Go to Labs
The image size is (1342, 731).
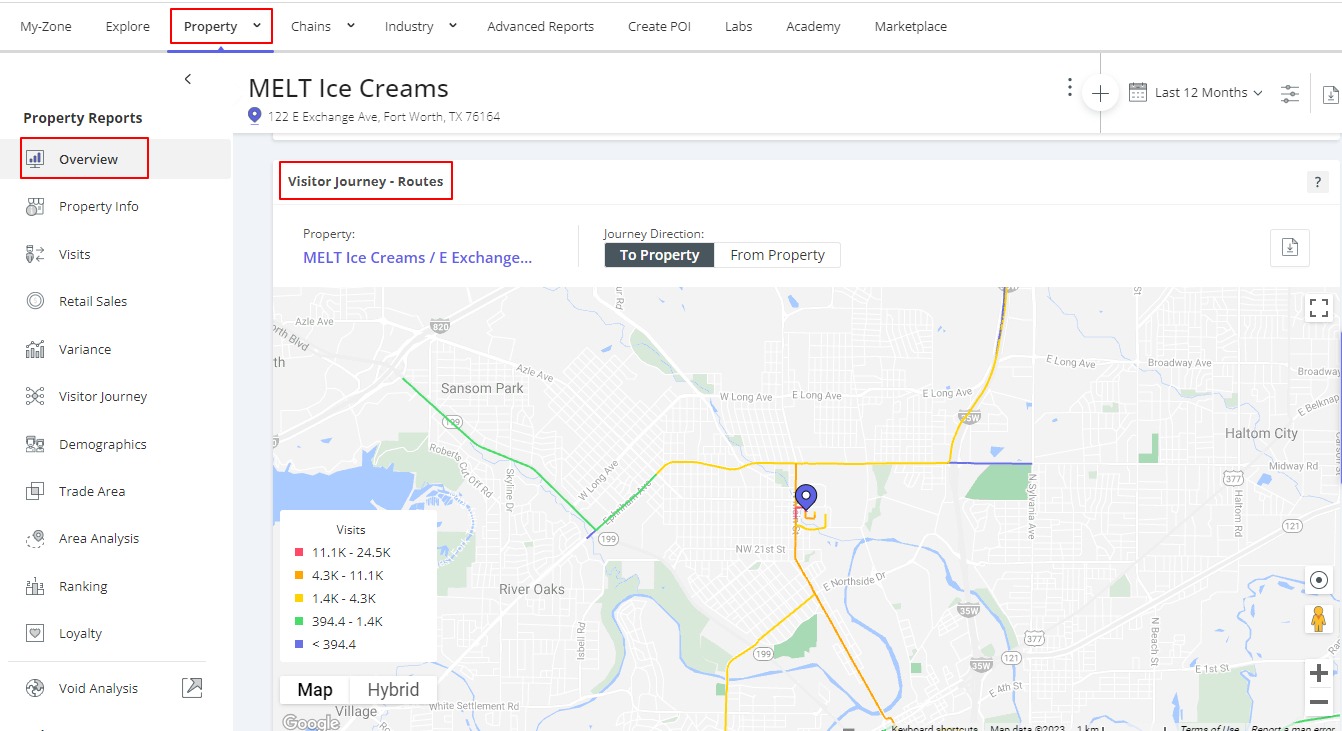[738, 26]
